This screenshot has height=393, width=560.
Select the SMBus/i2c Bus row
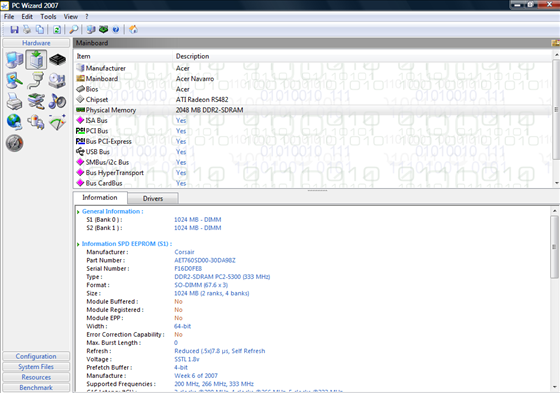[313, 162]
